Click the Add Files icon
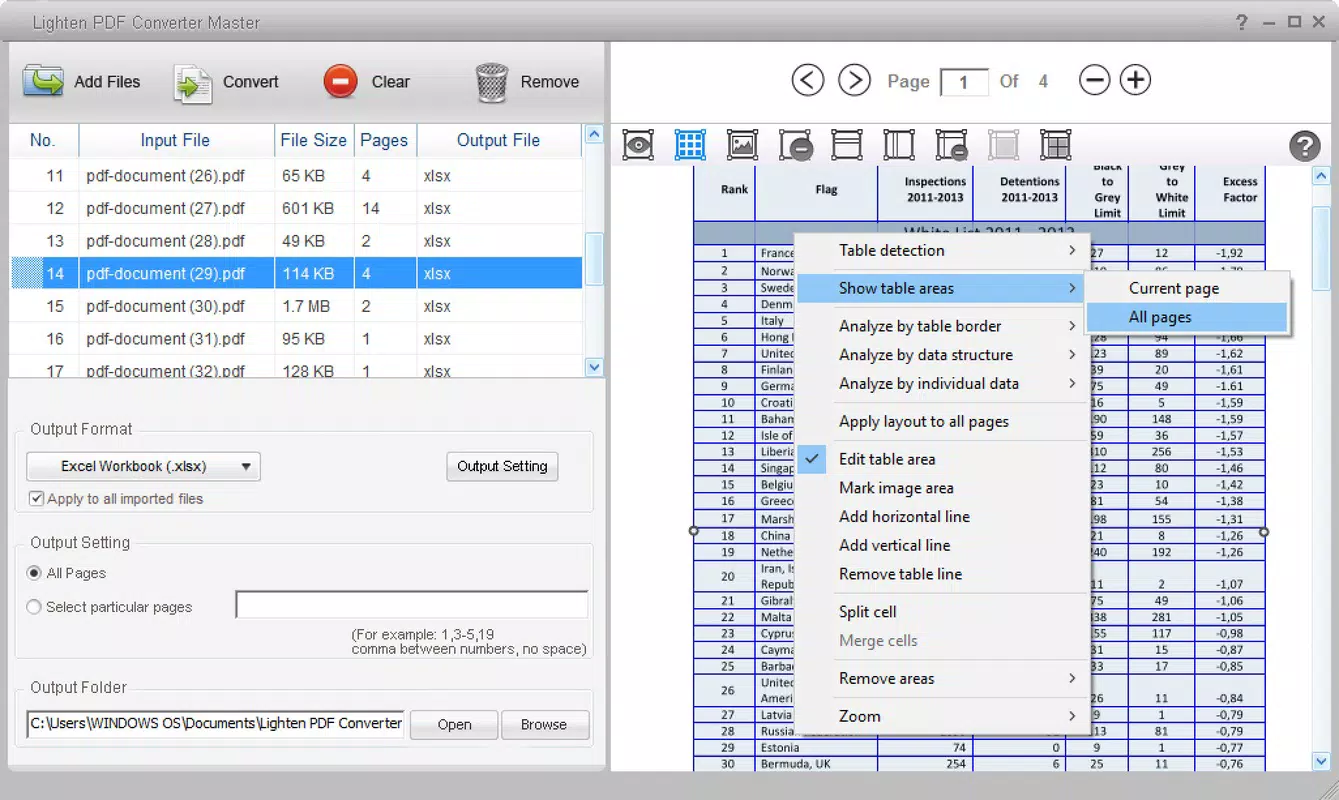This screenshot has width=1339, height=800. pos(43,82)
